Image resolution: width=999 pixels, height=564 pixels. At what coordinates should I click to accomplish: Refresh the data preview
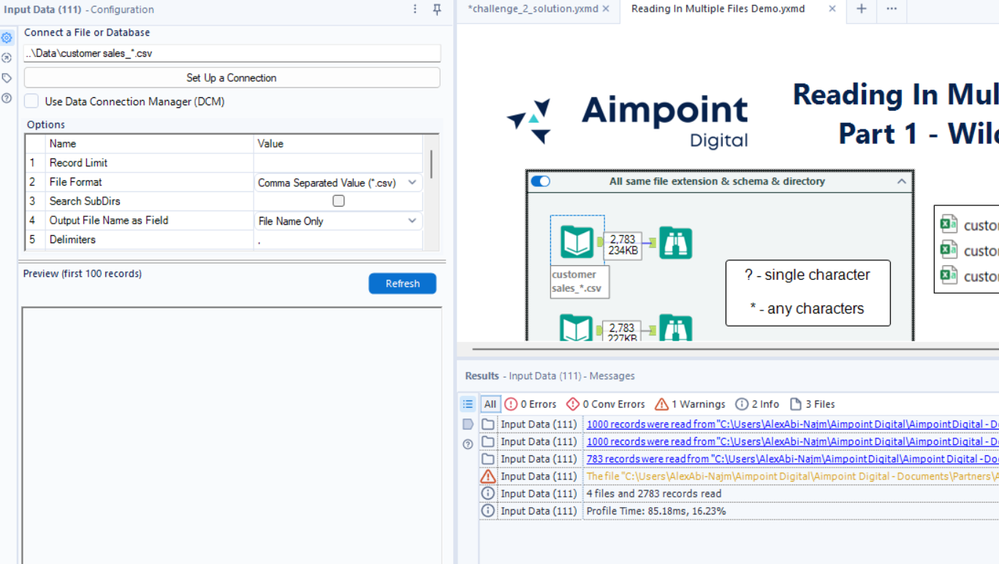click(403, 284)
